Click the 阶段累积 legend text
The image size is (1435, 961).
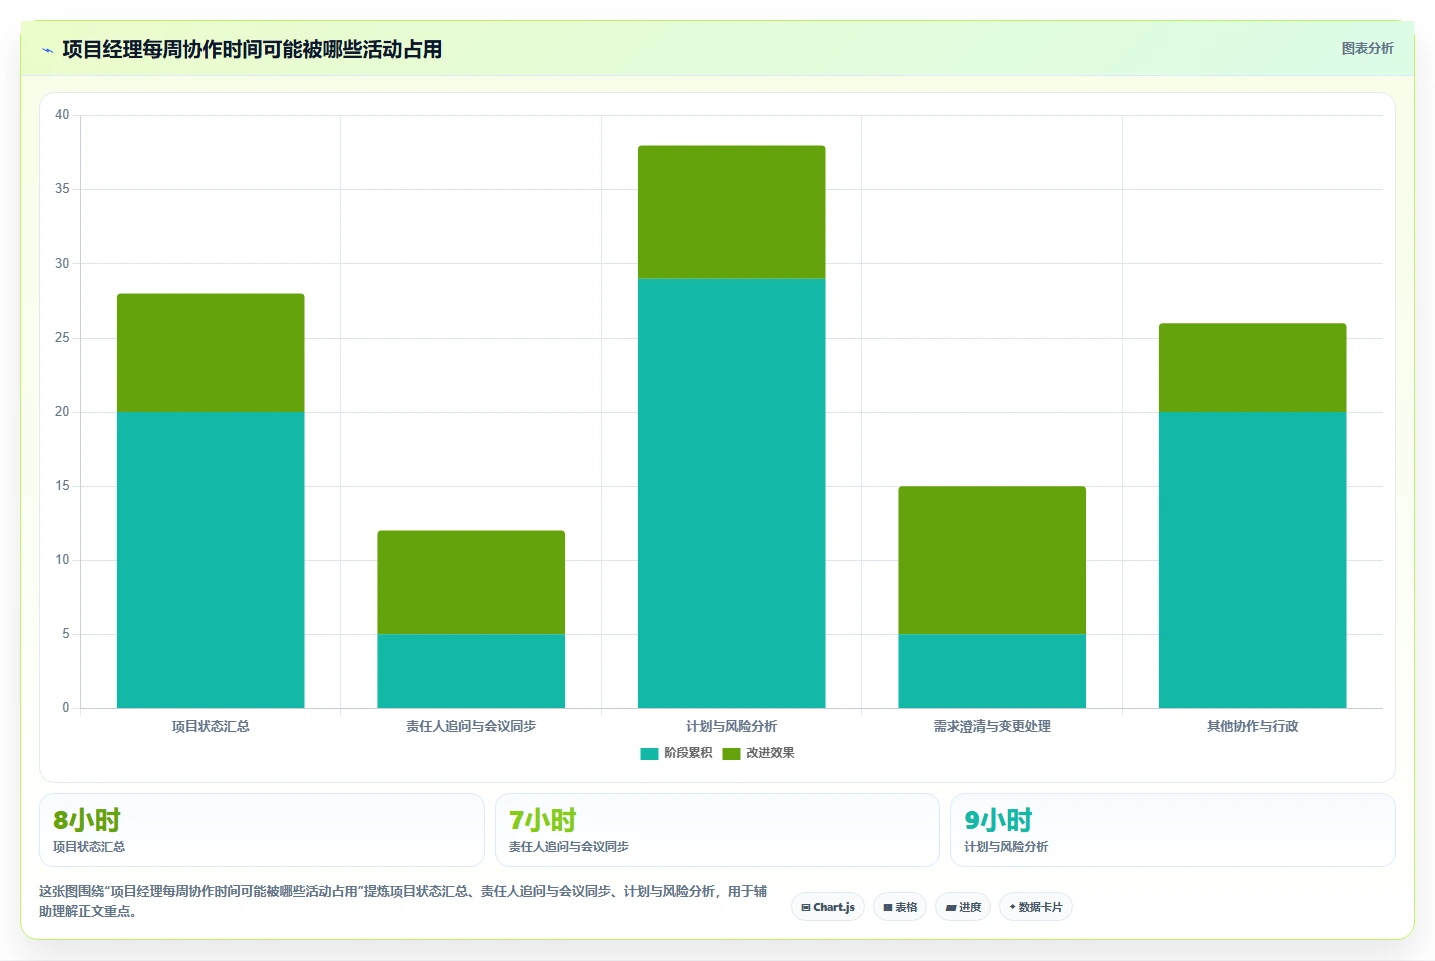coord(688,753)
